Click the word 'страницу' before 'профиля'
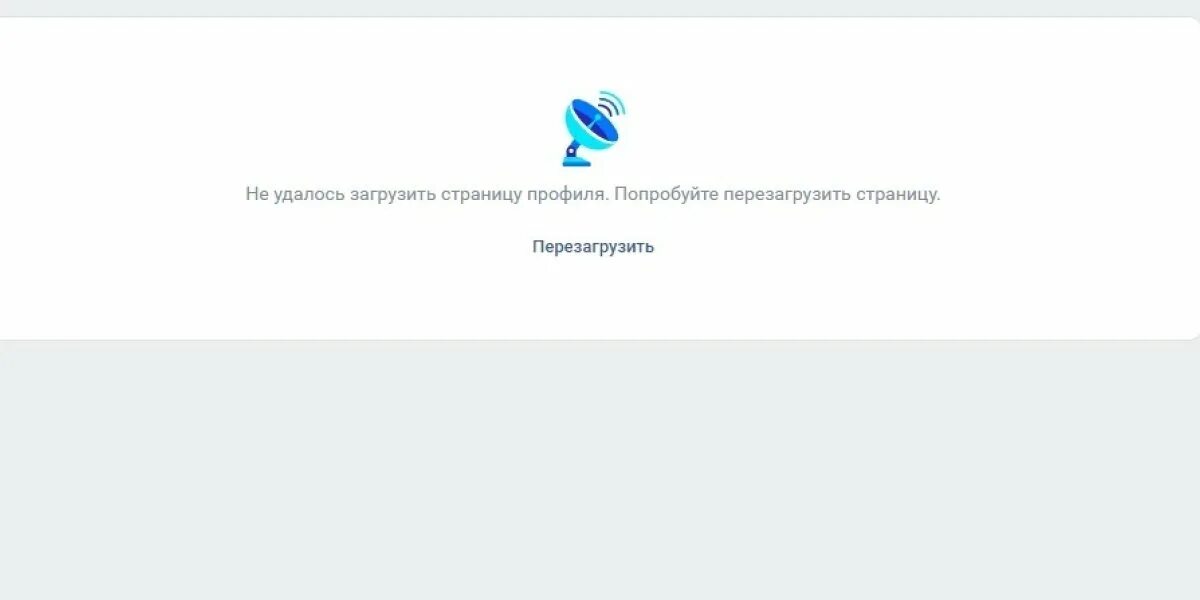 pos(481,194)
